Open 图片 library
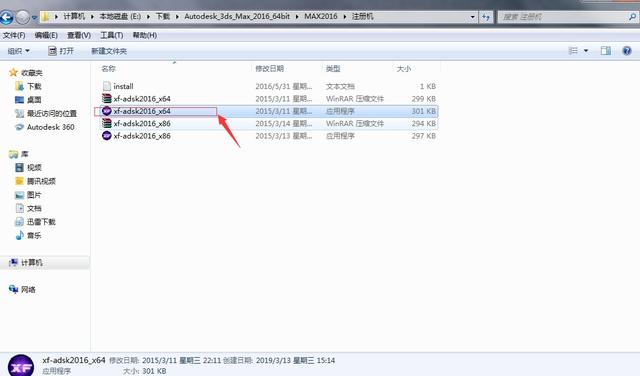This screenshot has width=640, height=376. click(x=34, y=195)
